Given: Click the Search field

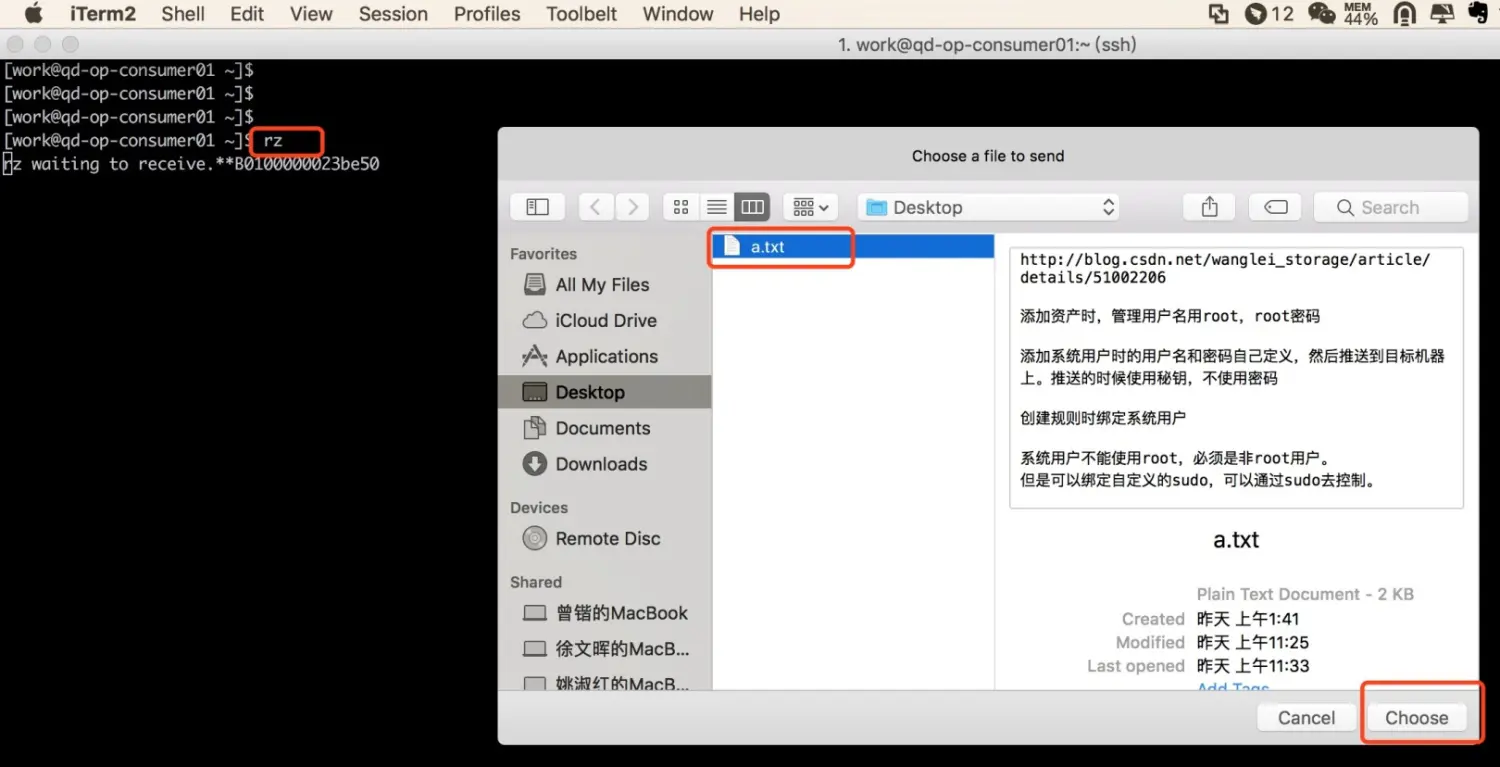Looking at the screenshot, I should pos(1390,207).
